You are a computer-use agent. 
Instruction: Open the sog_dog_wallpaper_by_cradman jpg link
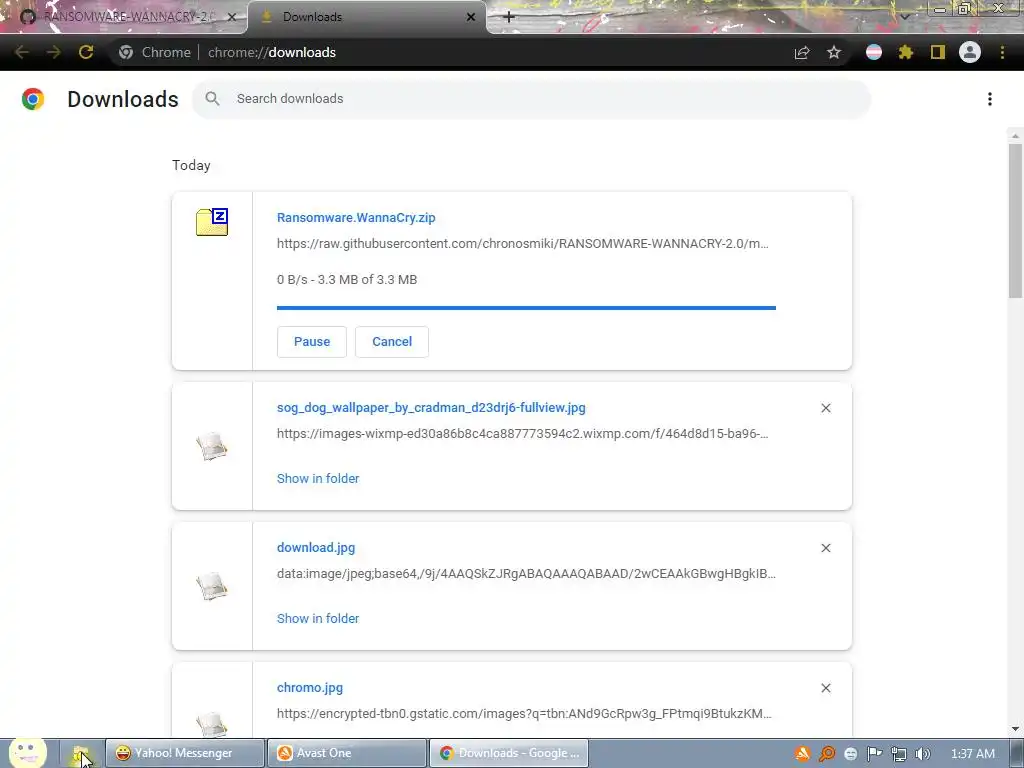pyautogui.click(x=431, y=408)
